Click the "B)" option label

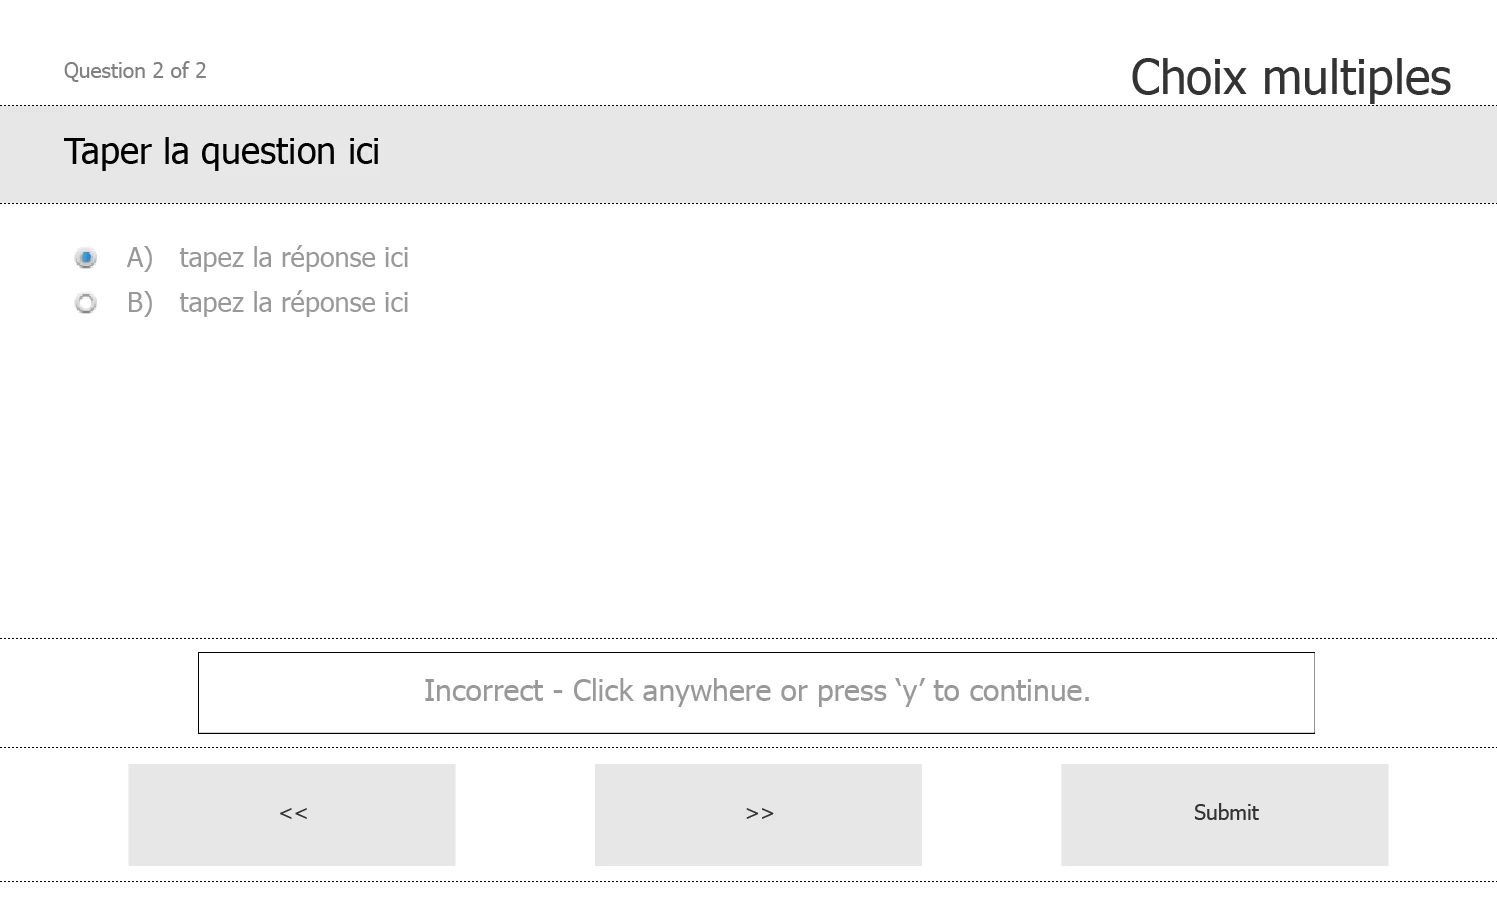coord(140,303)
